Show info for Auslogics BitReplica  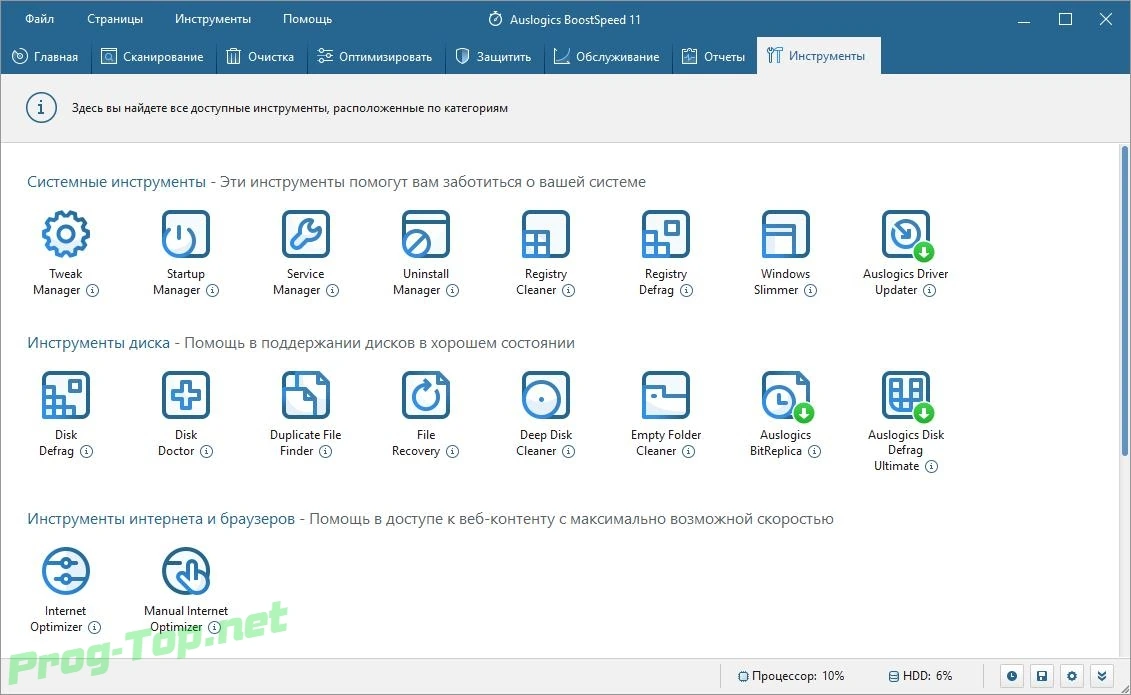click(814, 451)
